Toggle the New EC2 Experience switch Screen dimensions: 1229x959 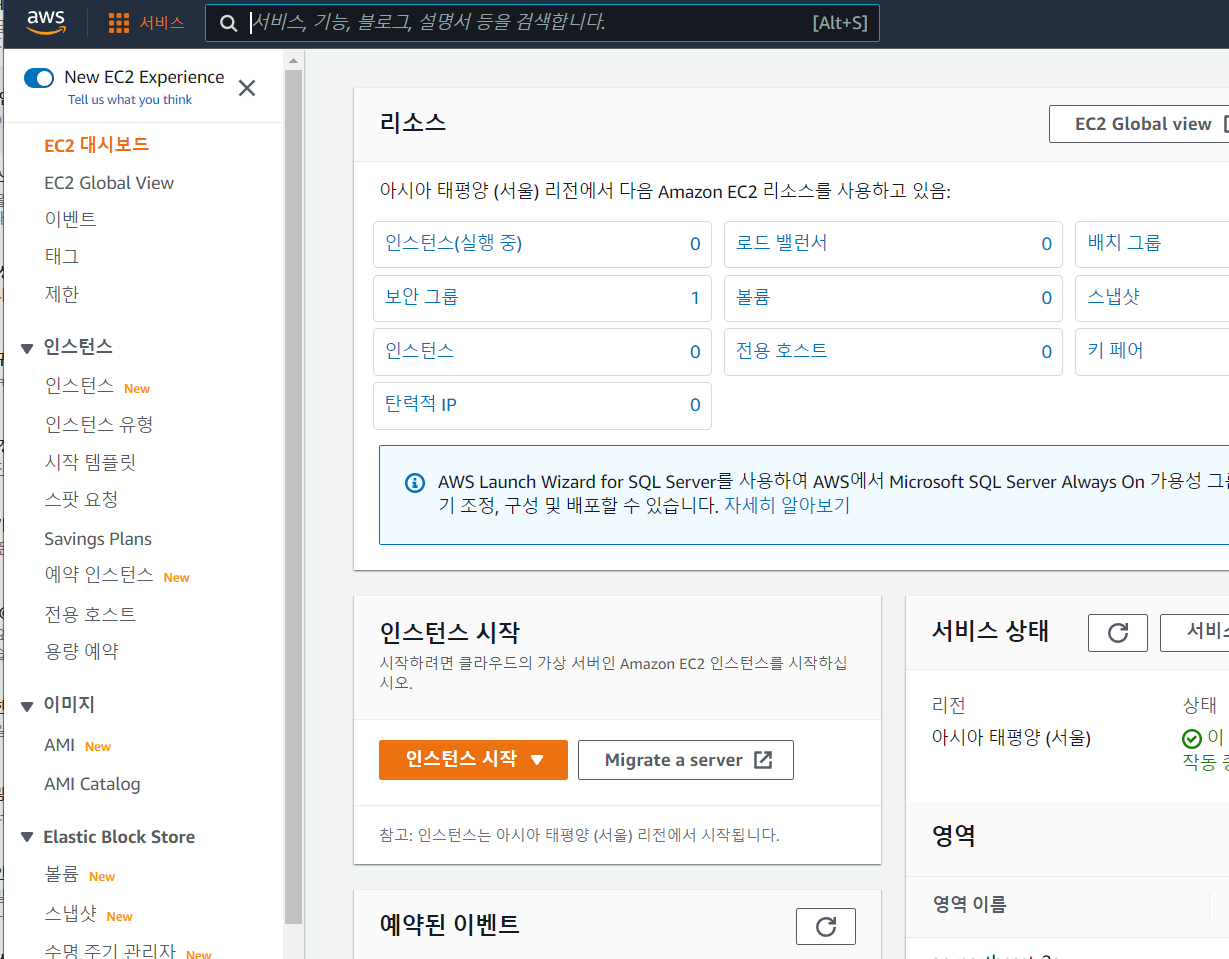(x=39, y=77)
